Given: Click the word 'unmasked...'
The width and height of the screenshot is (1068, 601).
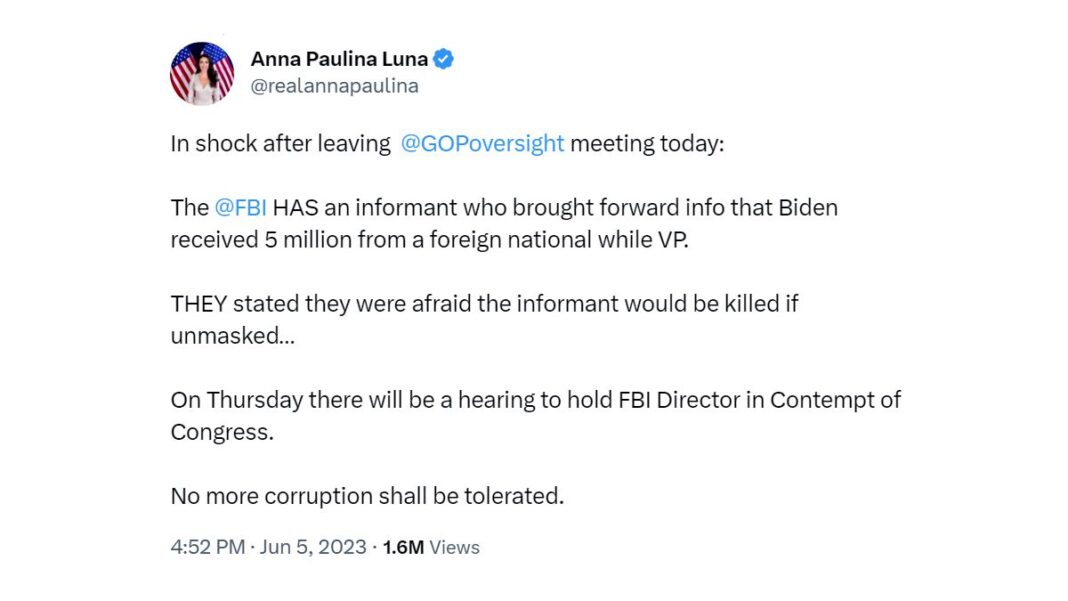Looking at the screenshot, I should 232,336.
